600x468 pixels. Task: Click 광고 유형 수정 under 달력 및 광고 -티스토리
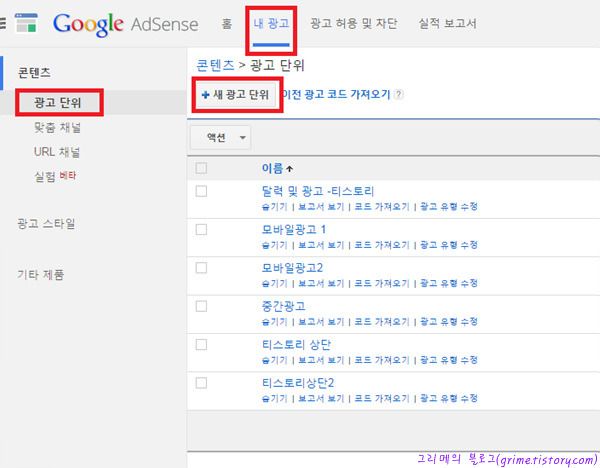pos(448,207)
